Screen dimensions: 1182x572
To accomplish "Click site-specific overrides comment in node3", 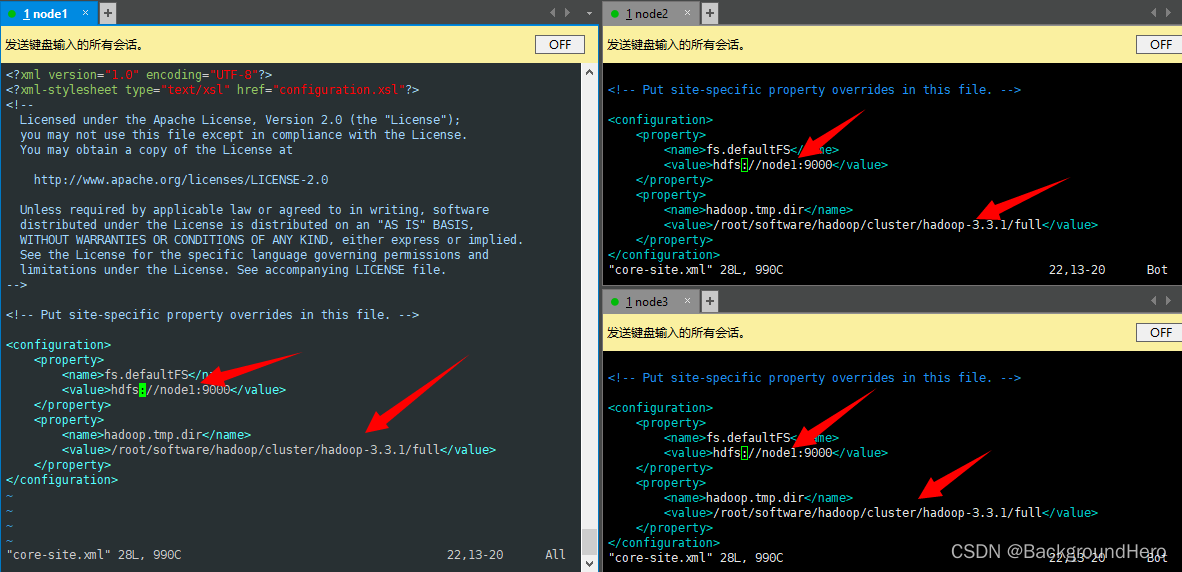I will [x=814, y=378].
